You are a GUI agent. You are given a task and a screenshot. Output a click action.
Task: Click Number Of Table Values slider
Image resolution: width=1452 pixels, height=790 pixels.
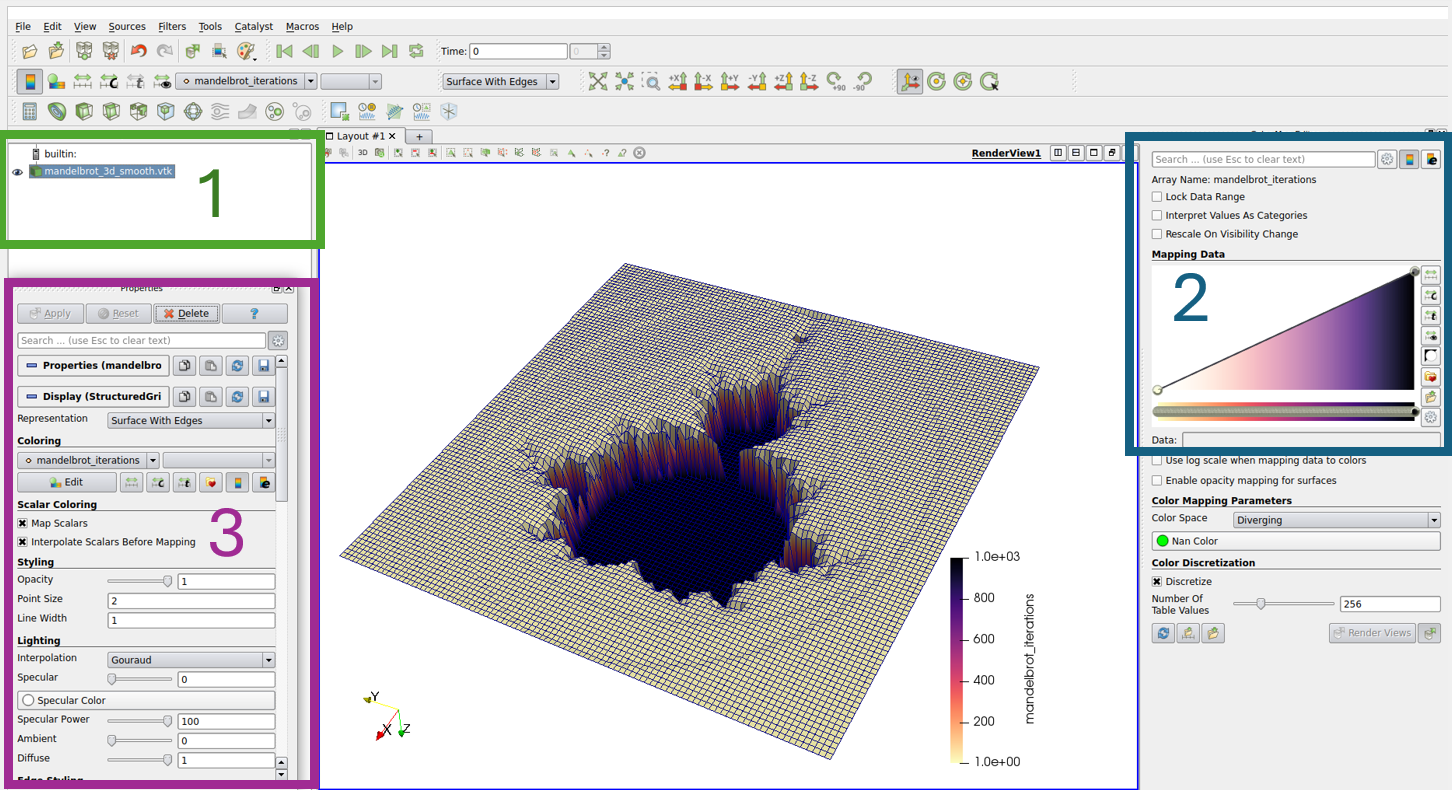click(1282, 604)
